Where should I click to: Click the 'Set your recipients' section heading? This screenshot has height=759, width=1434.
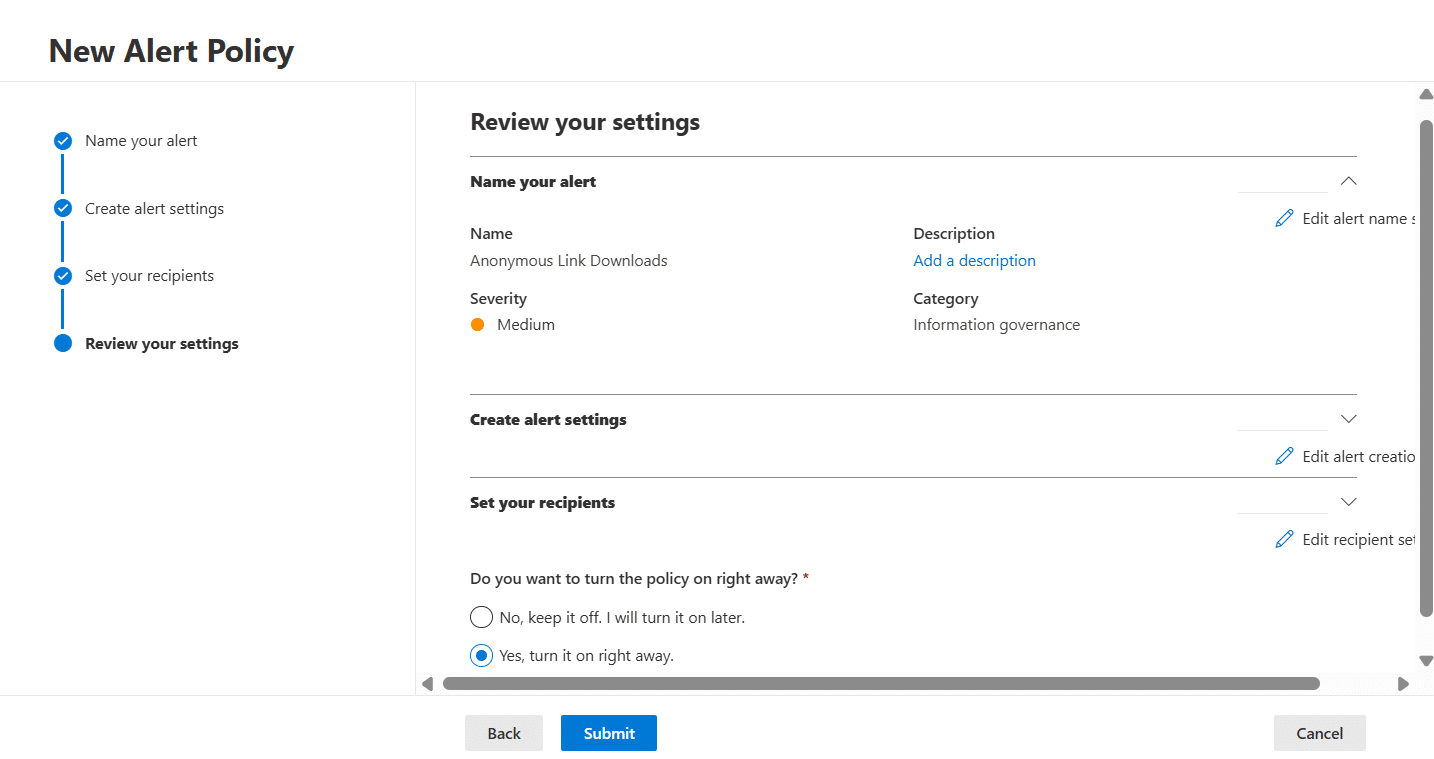point(542,503)
